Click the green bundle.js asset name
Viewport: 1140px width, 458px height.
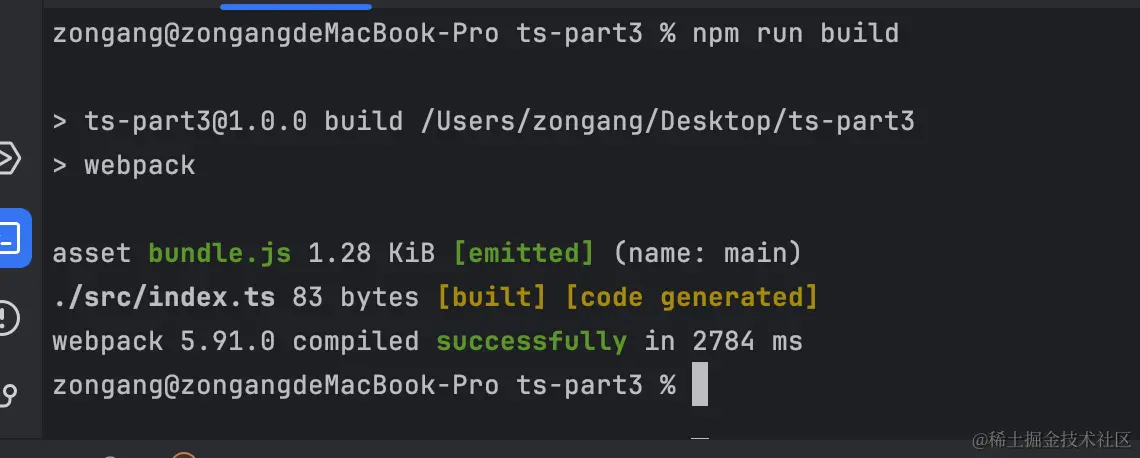[x=220, y=253]
